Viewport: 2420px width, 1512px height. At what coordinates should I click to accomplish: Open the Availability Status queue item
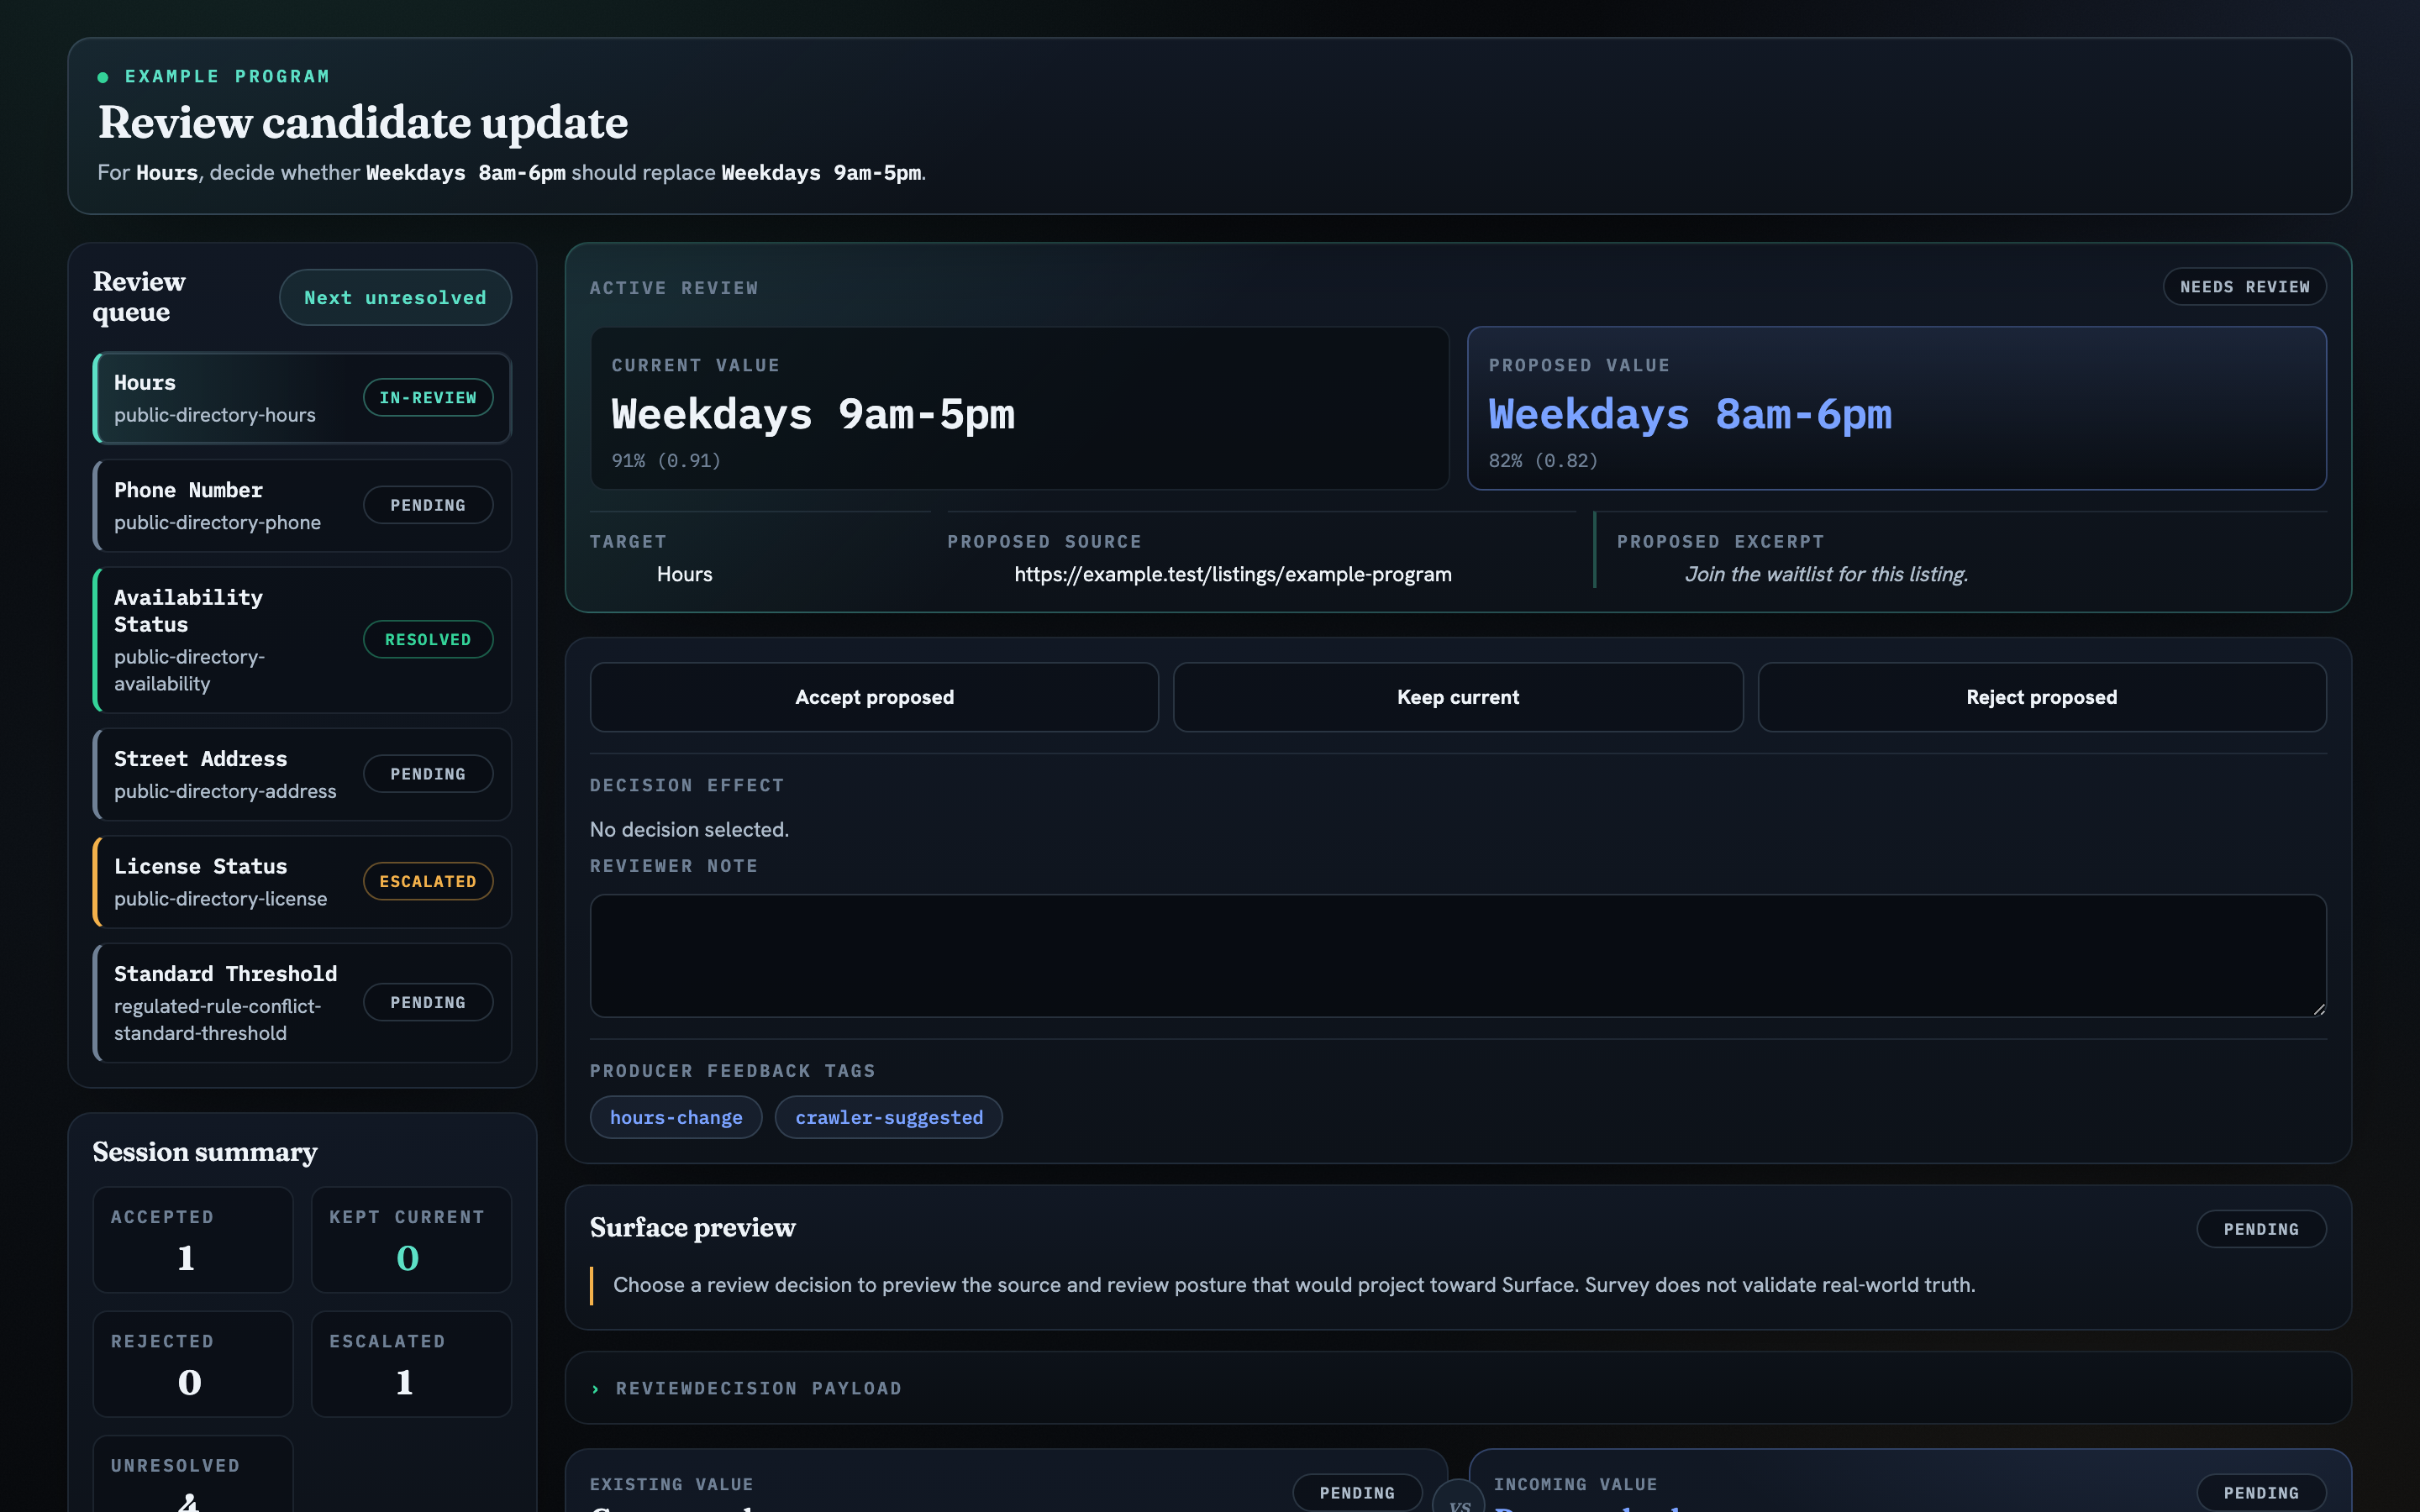pyautogui.click(x=302, y=640)
